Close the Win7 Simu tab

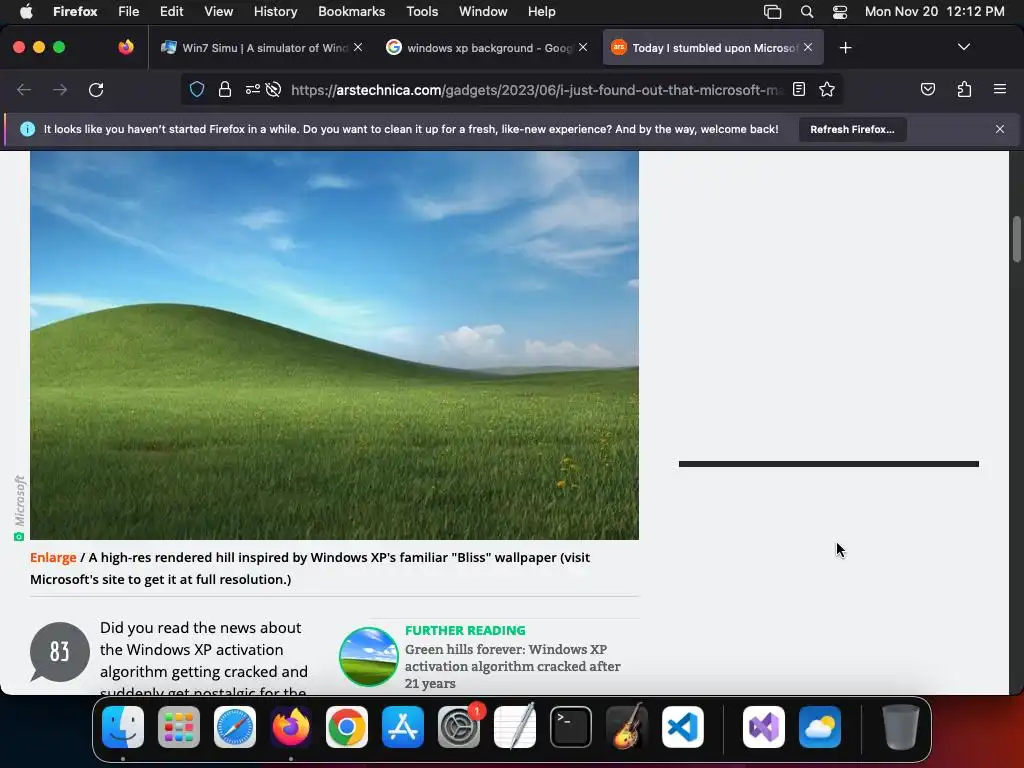tap(358, 47)
